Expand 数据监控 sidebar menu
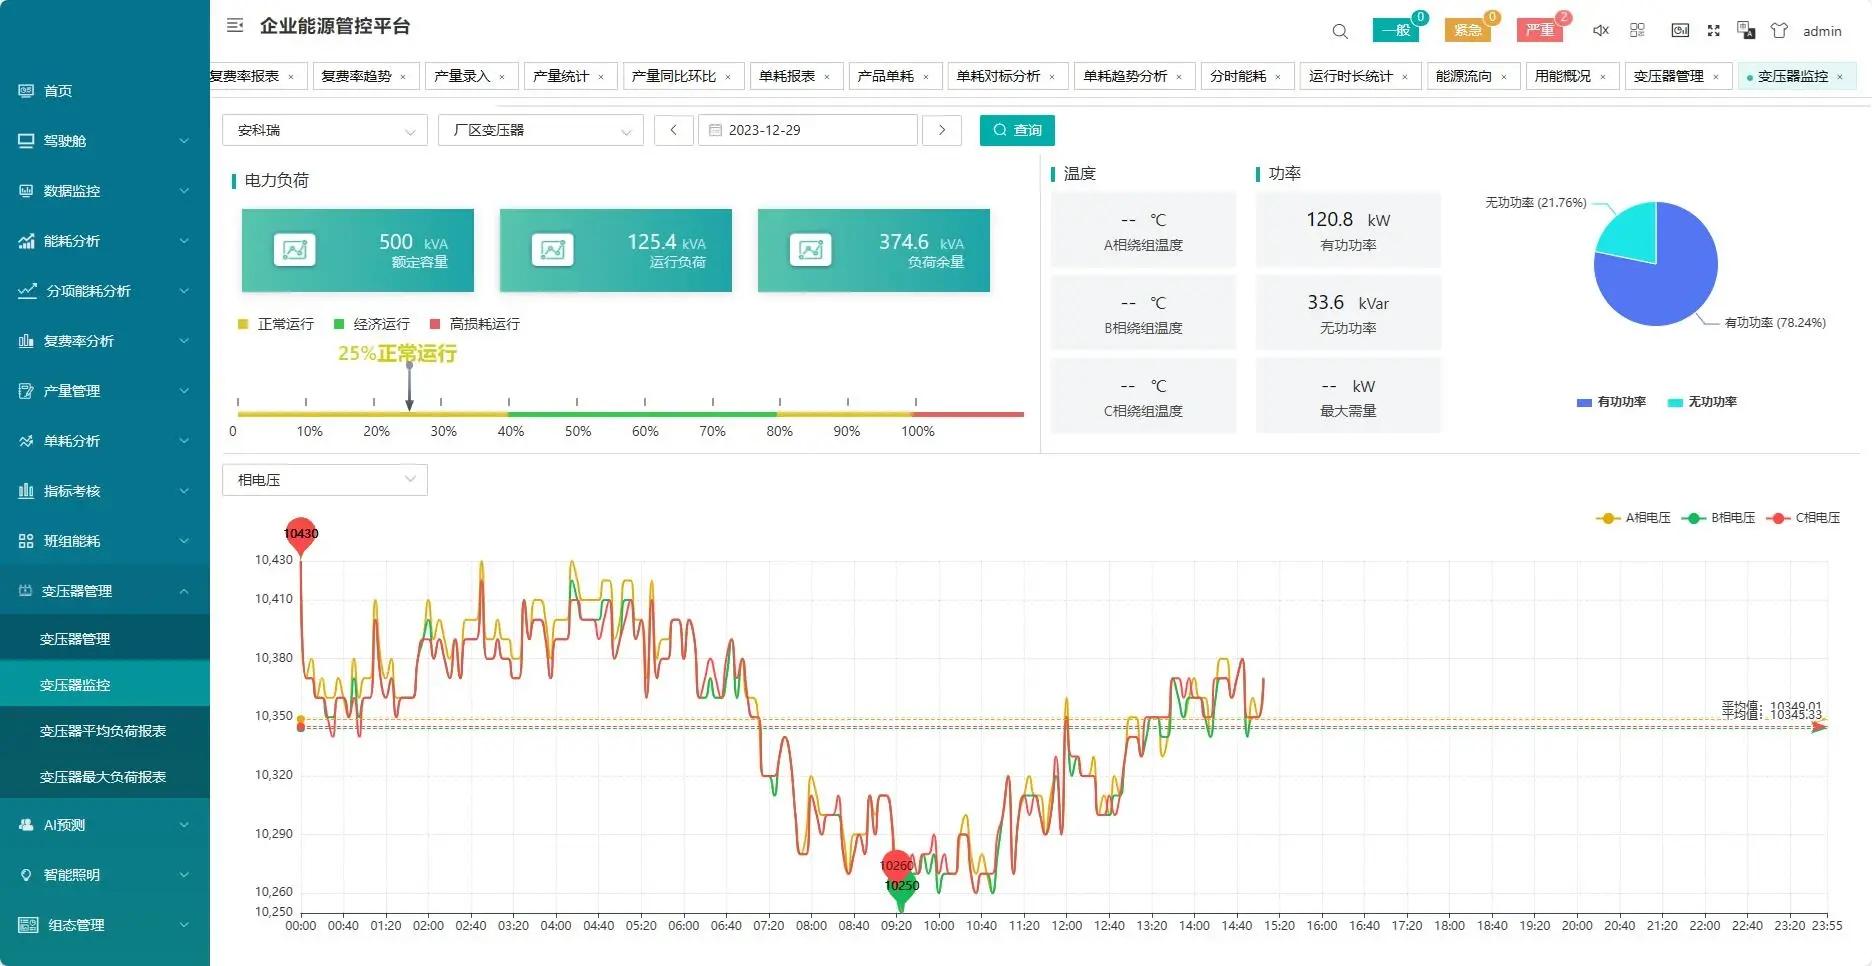This screenshot has height=966, width=1872. 105,191
